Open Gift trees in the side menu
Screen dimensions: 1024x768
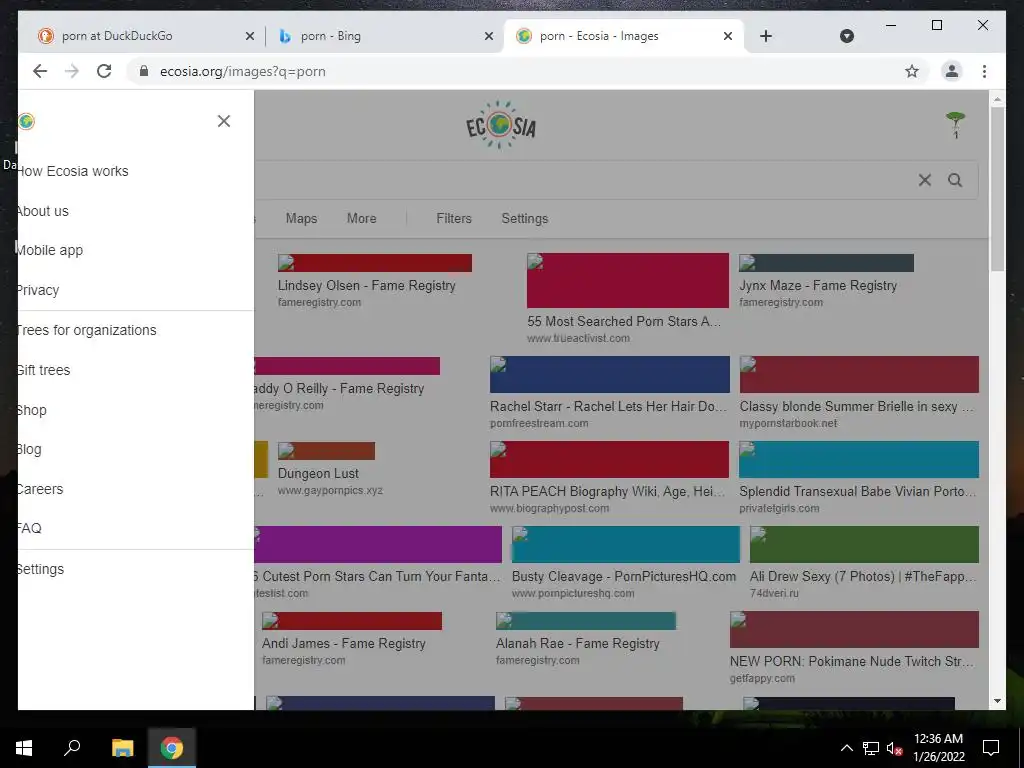tap(44, 370)
